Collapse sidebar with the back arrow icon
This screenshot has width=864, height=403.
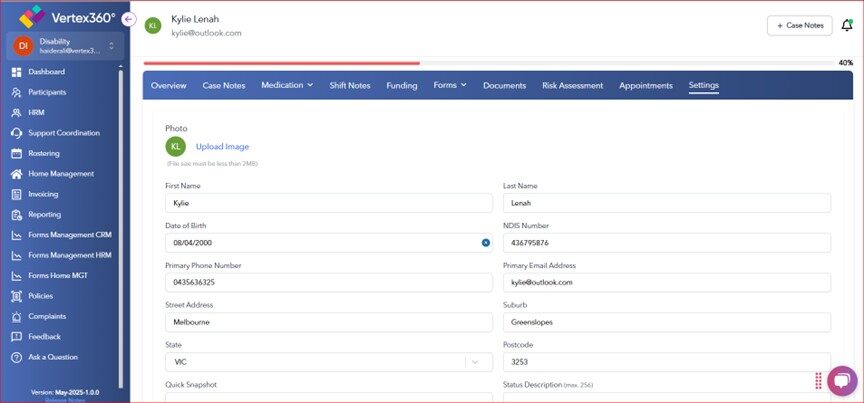(128, 20)
